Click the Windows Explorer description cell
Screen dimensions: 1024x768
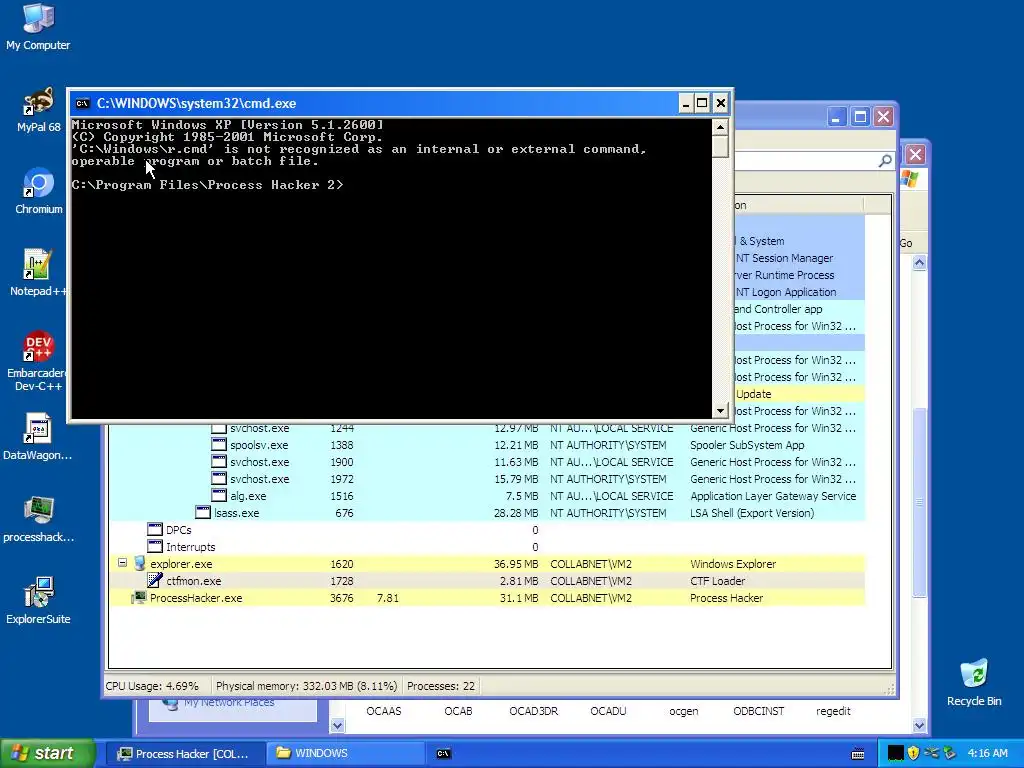(733, 564)
